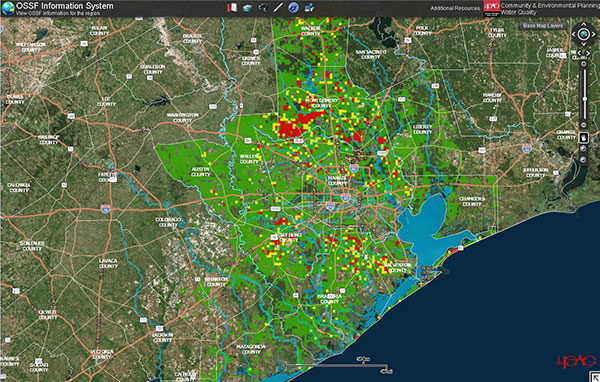Select the pencil draw tool
Screen dimensions: 600x382
[x=278, y=7]
